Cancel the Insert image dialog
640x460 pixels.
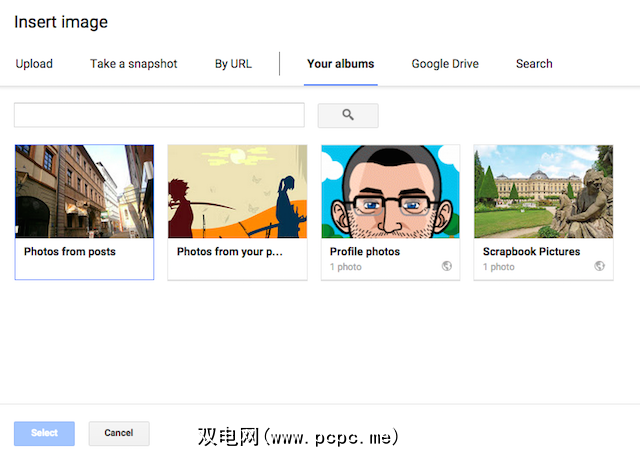click(119, 433)
